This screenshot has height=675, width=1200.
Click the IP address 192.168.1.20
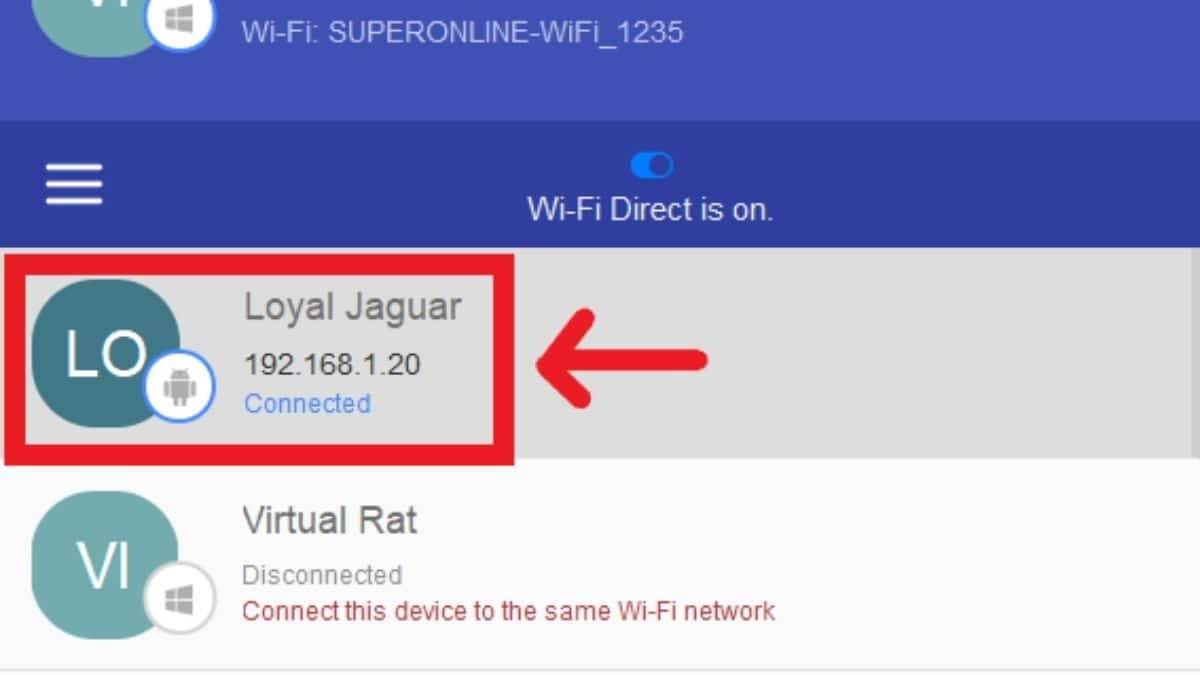pos(332,365)
